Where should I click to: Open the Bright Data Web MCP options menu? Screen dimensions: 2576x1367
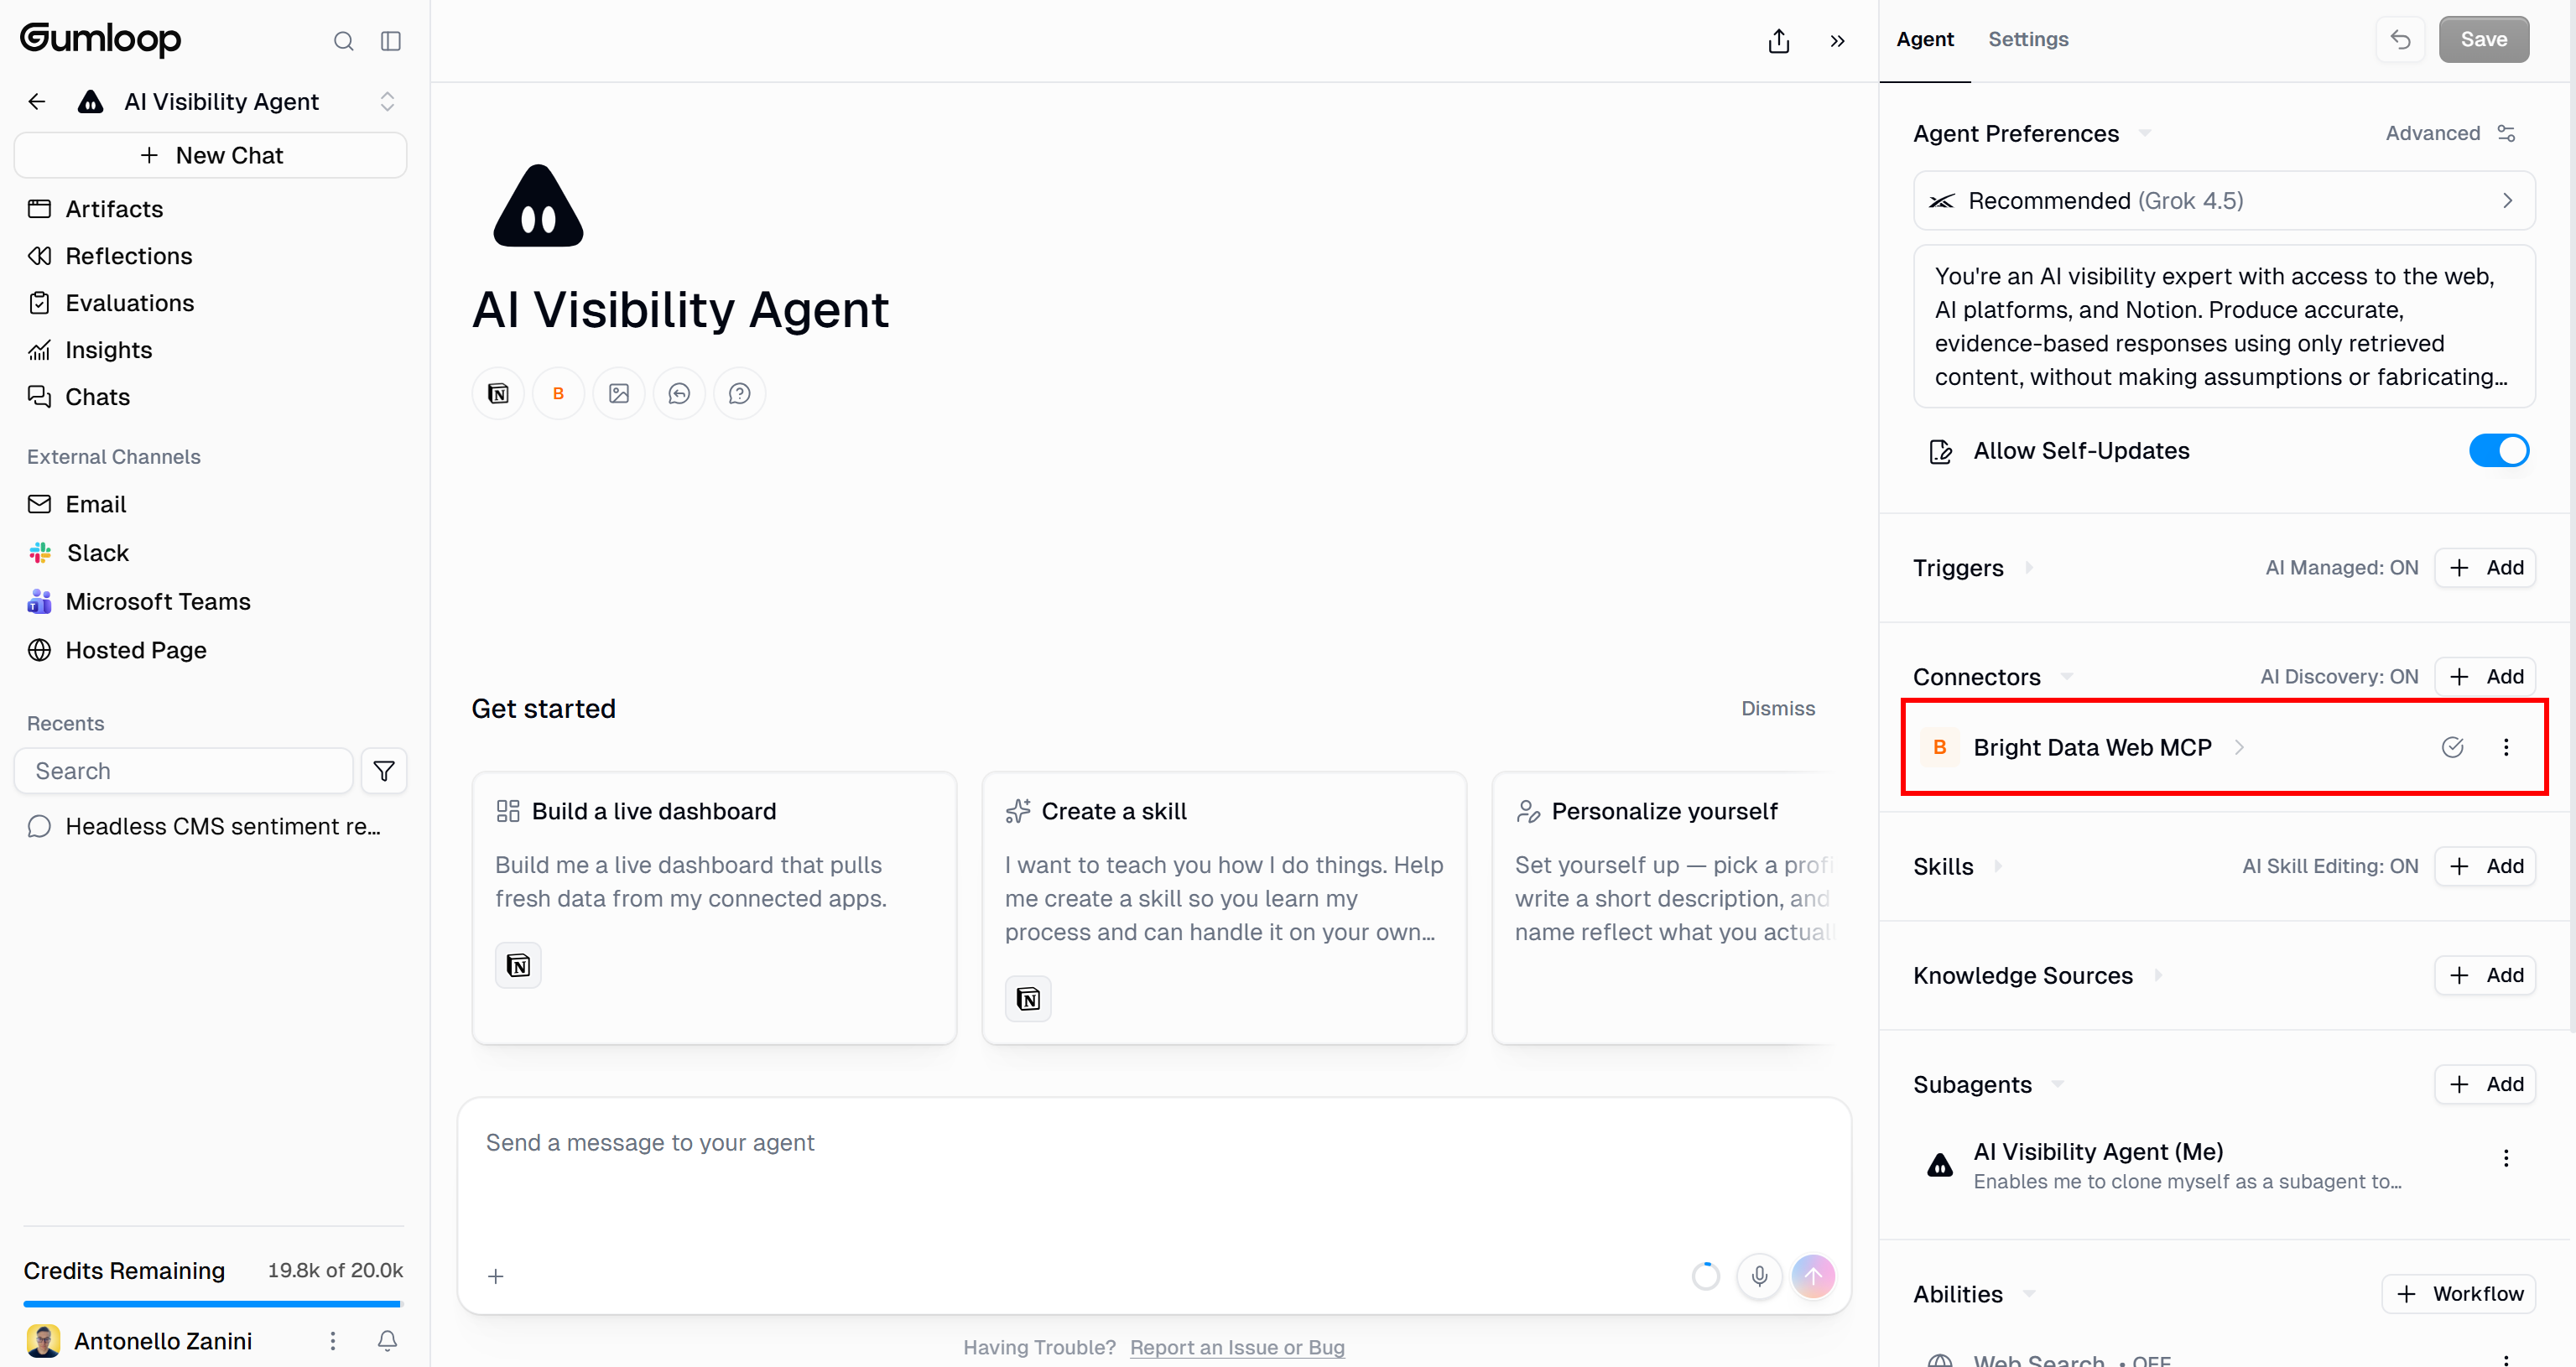(2506, 747)
